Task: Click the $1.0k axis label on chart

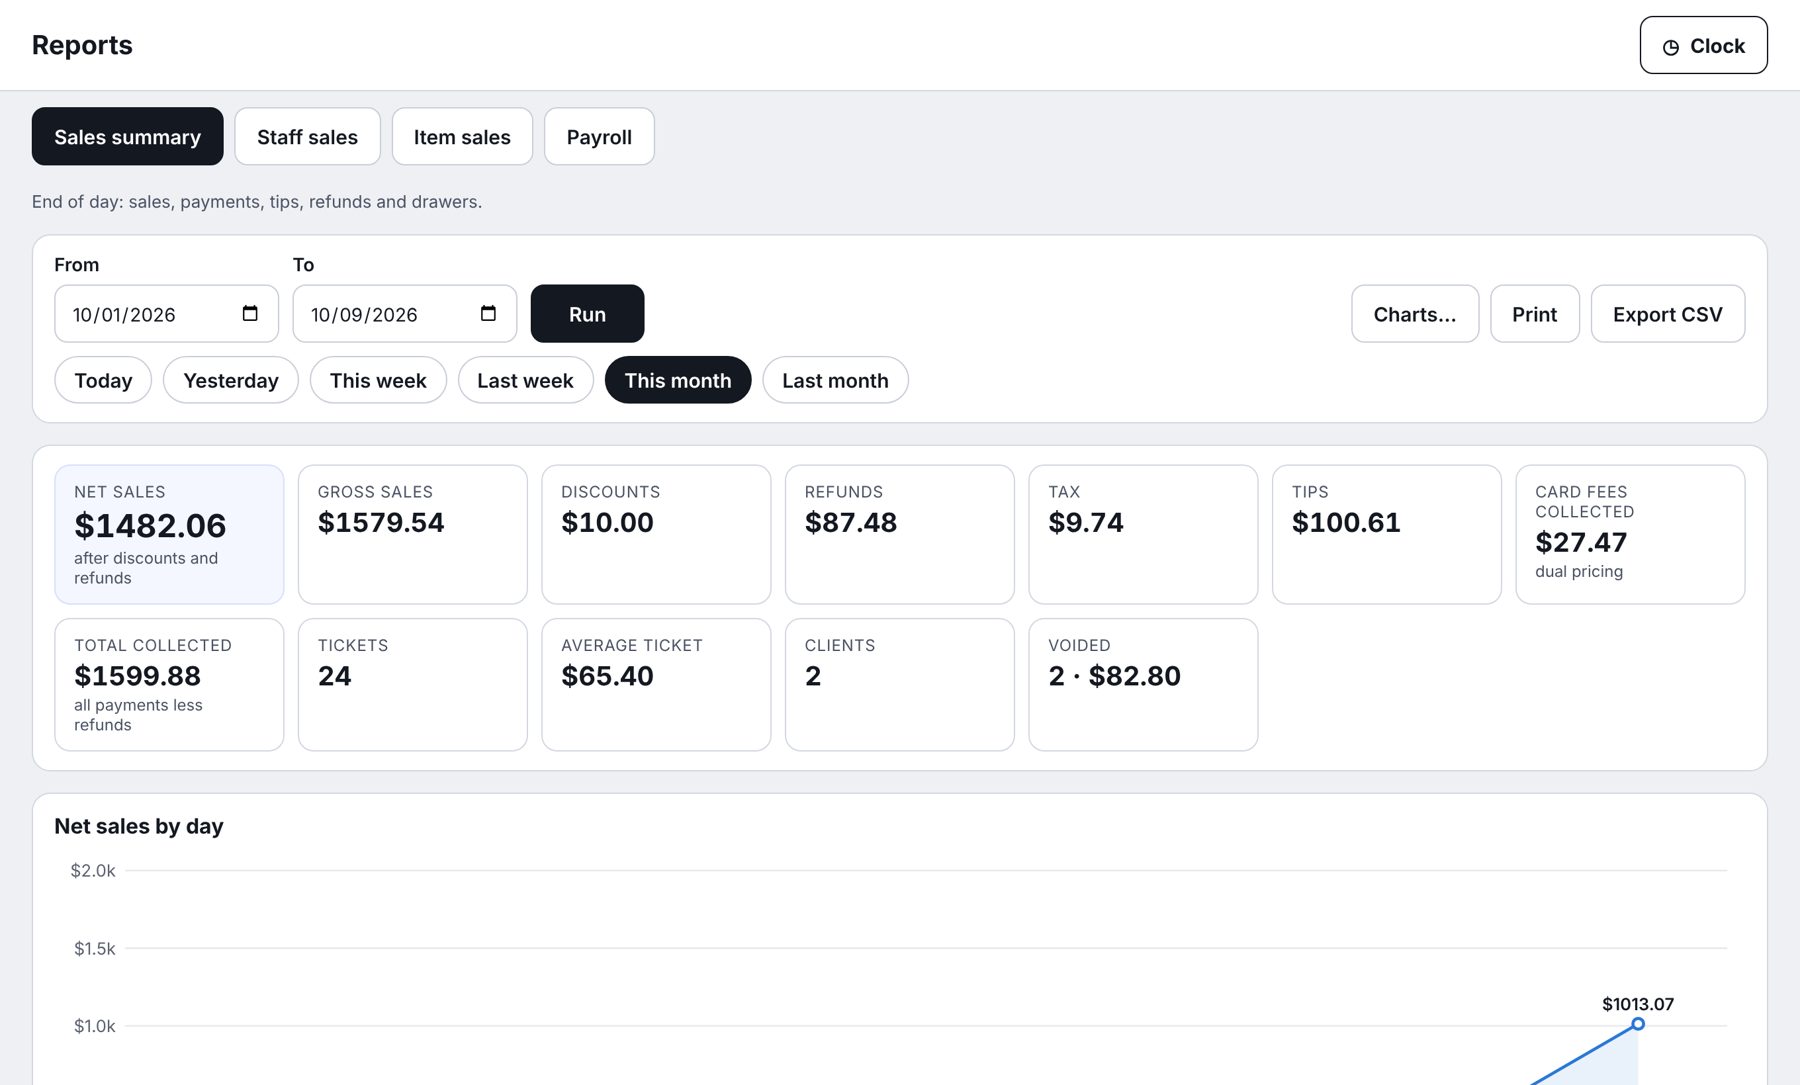Action: pos(95,1026)
